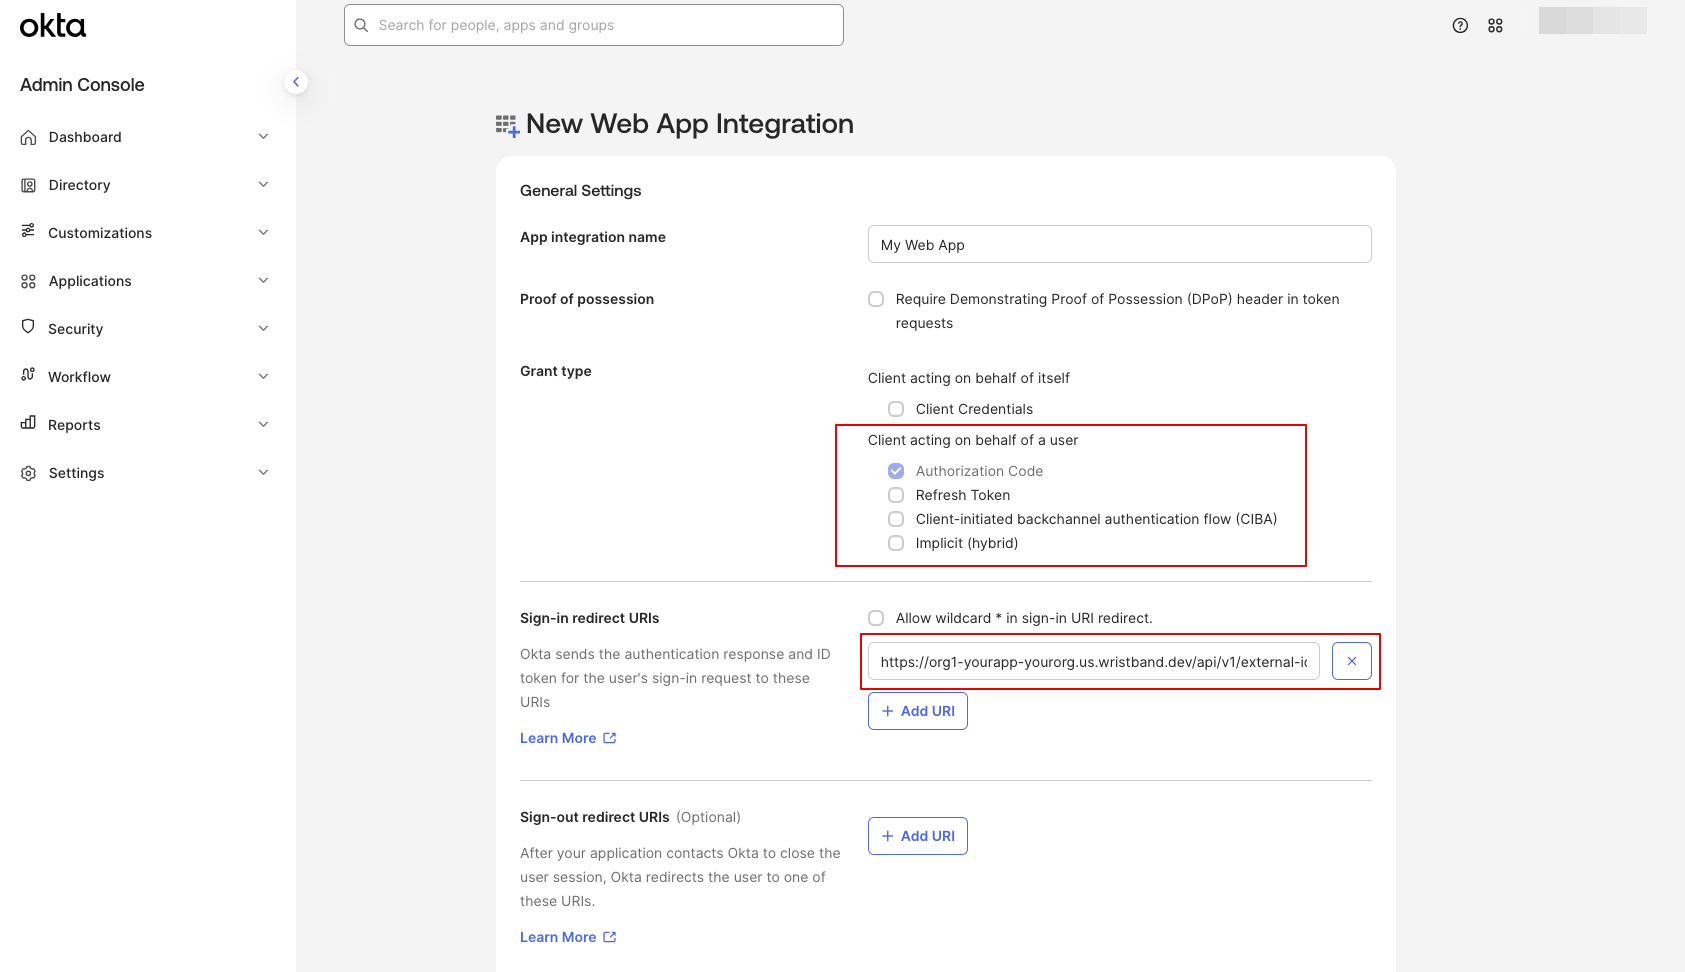Collapse the sidebar with the arrow button

(295, 82)
